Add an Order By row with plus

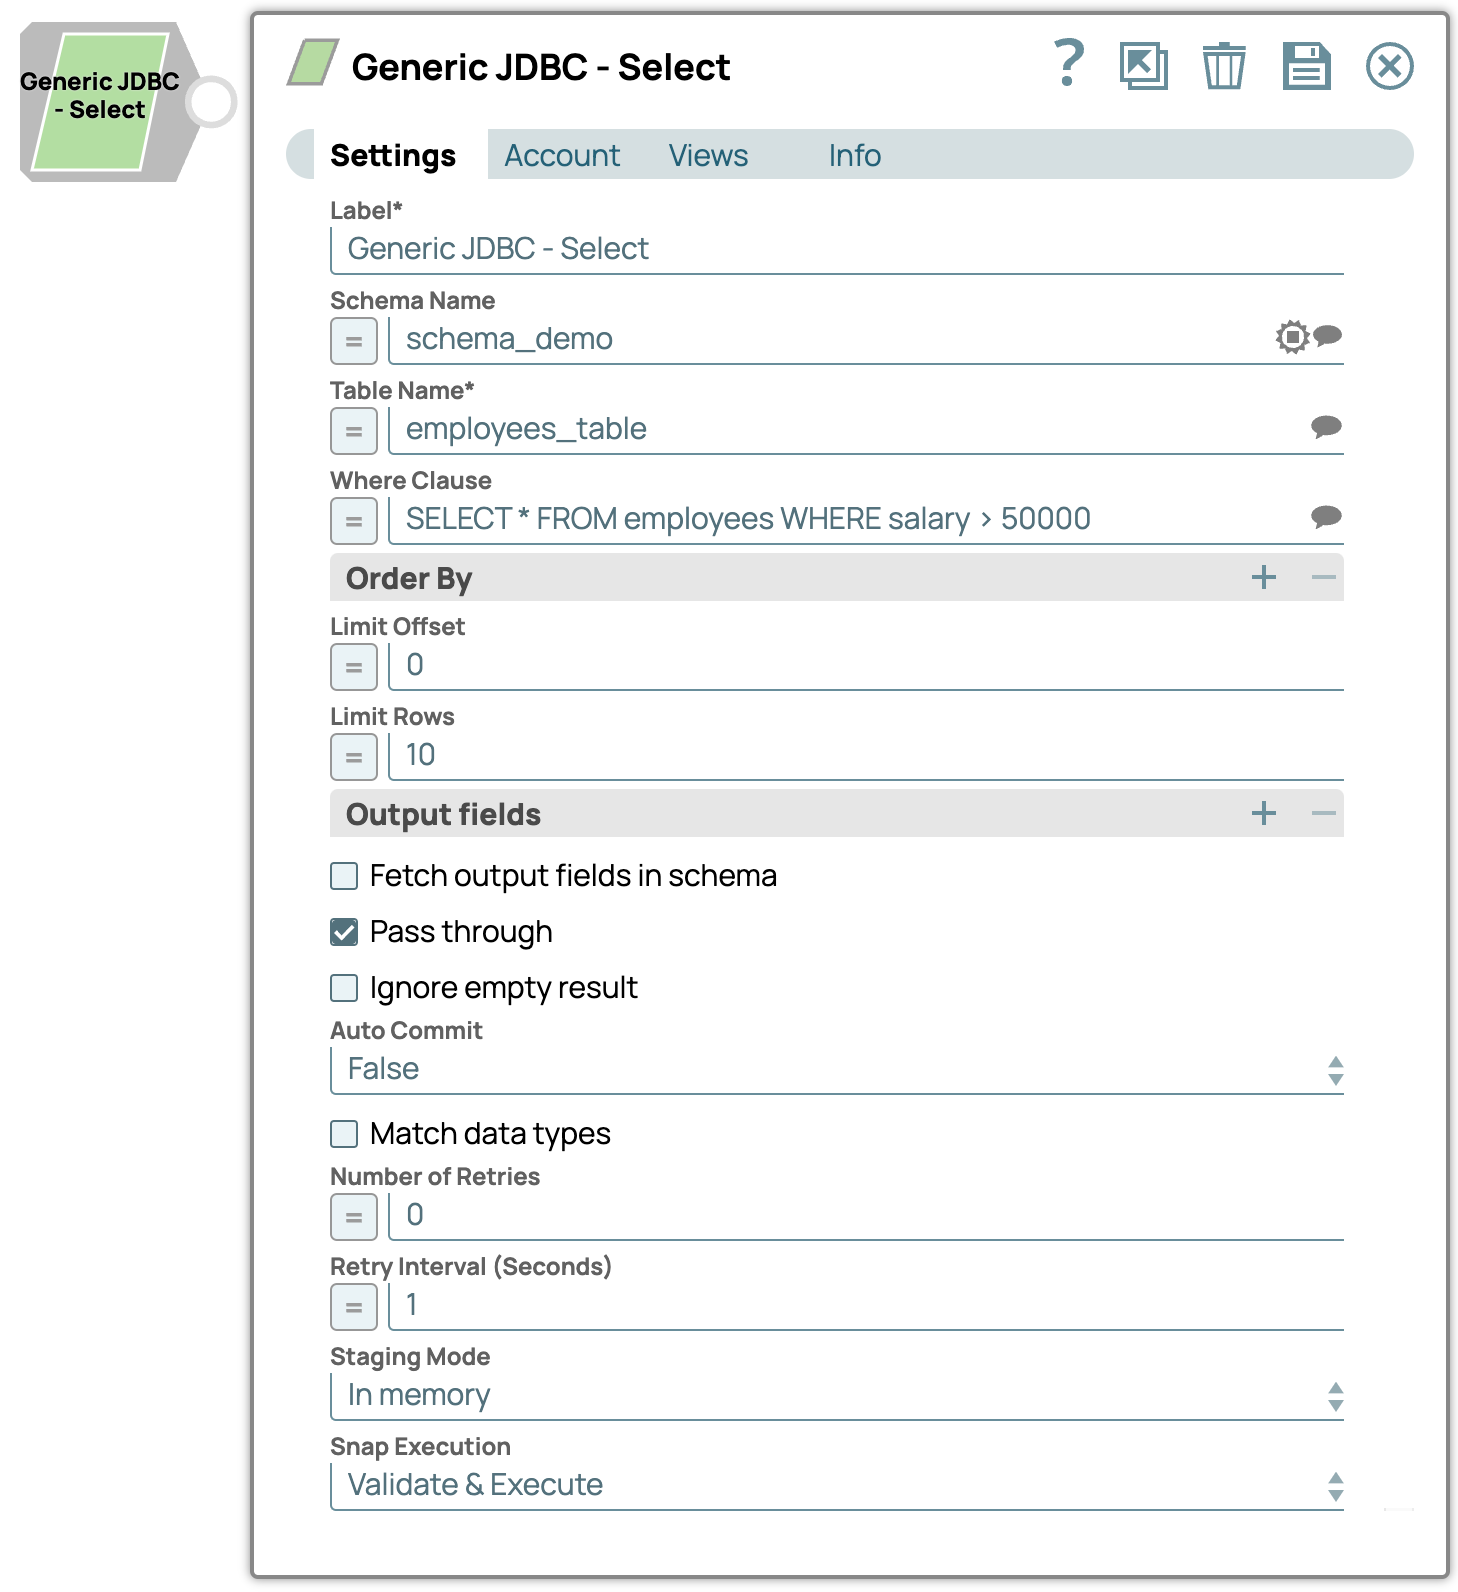coord(1264,577)
